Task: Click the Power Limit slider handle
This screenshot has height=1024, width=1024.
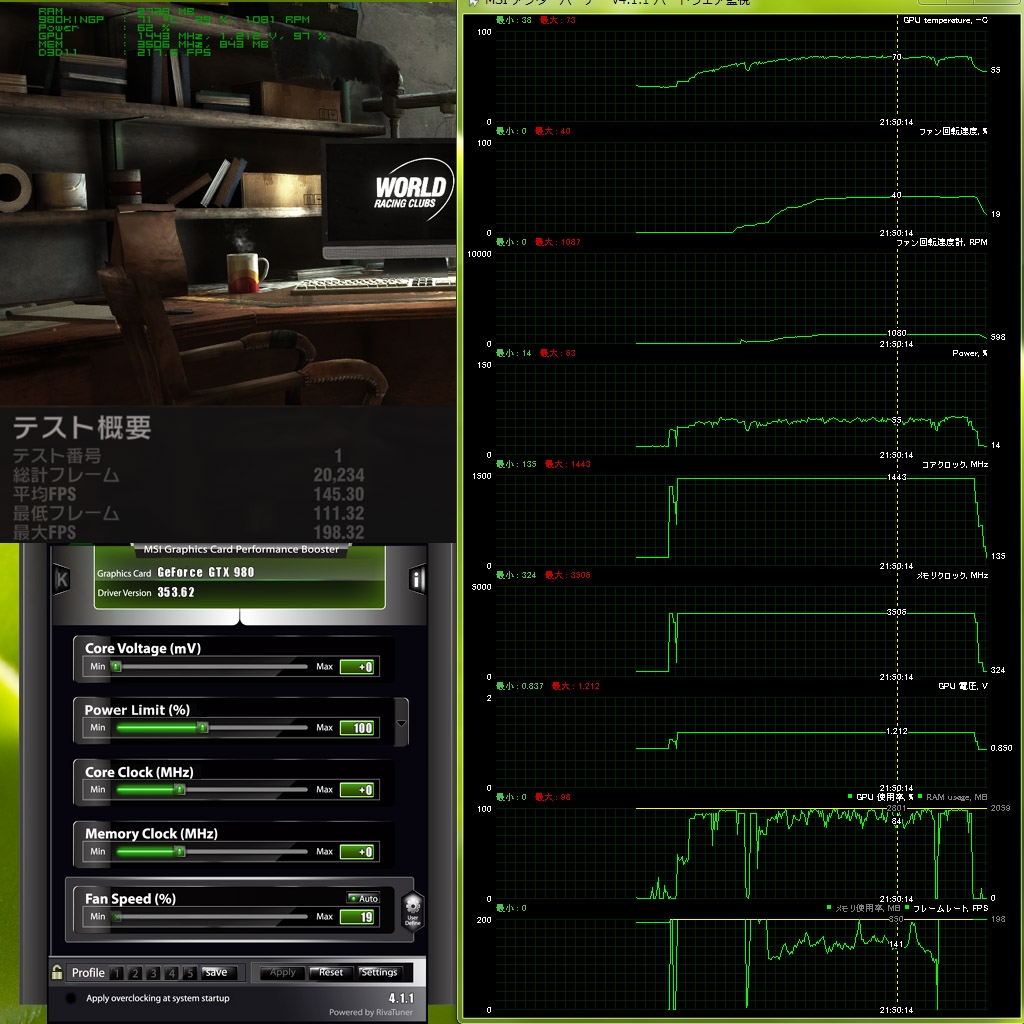Action: tap(203, 728)
